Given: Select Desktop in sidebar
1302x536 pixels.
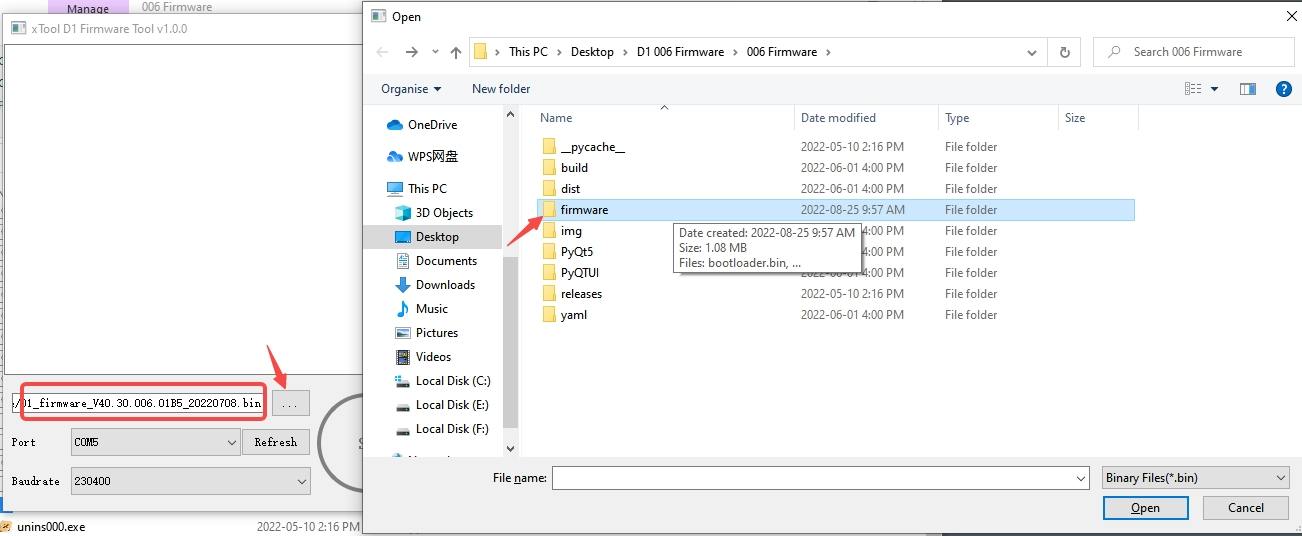Looking at the screenshot, I should click(437, 237).
